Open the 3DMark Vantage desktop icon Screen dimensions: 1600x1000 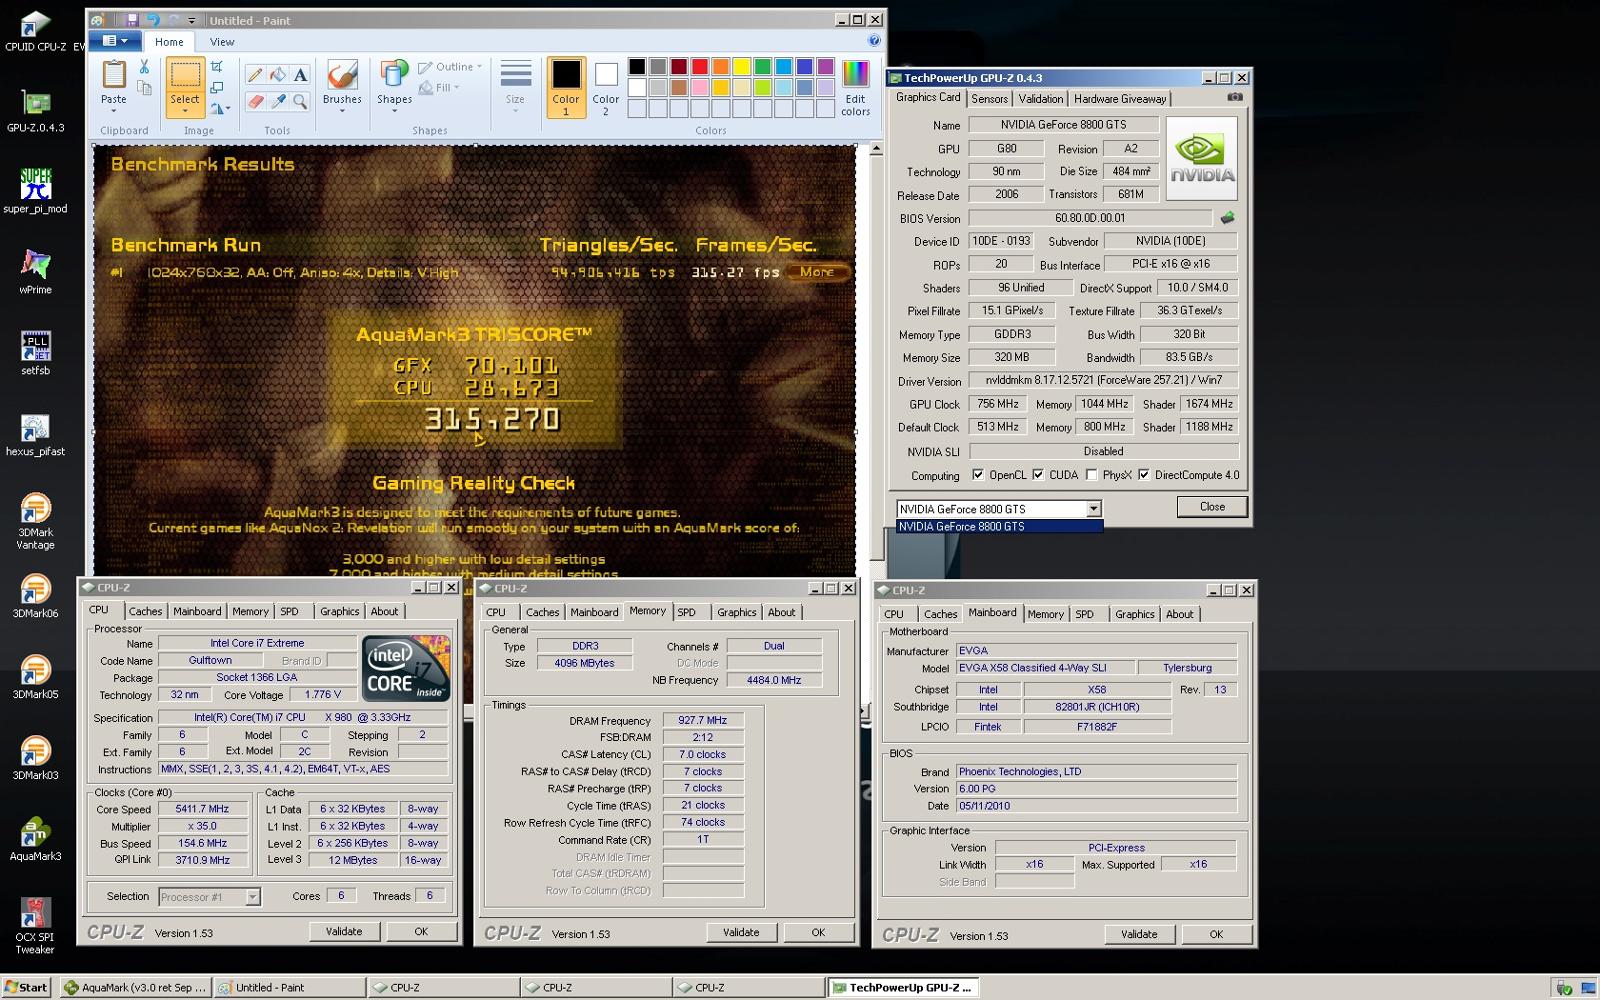coord(35,521)
